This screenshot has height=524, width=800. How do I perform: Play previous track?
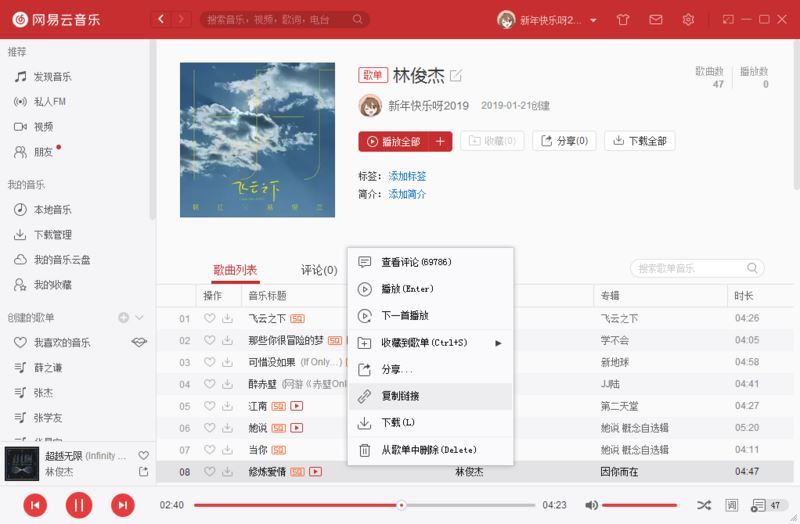(35, 505)
